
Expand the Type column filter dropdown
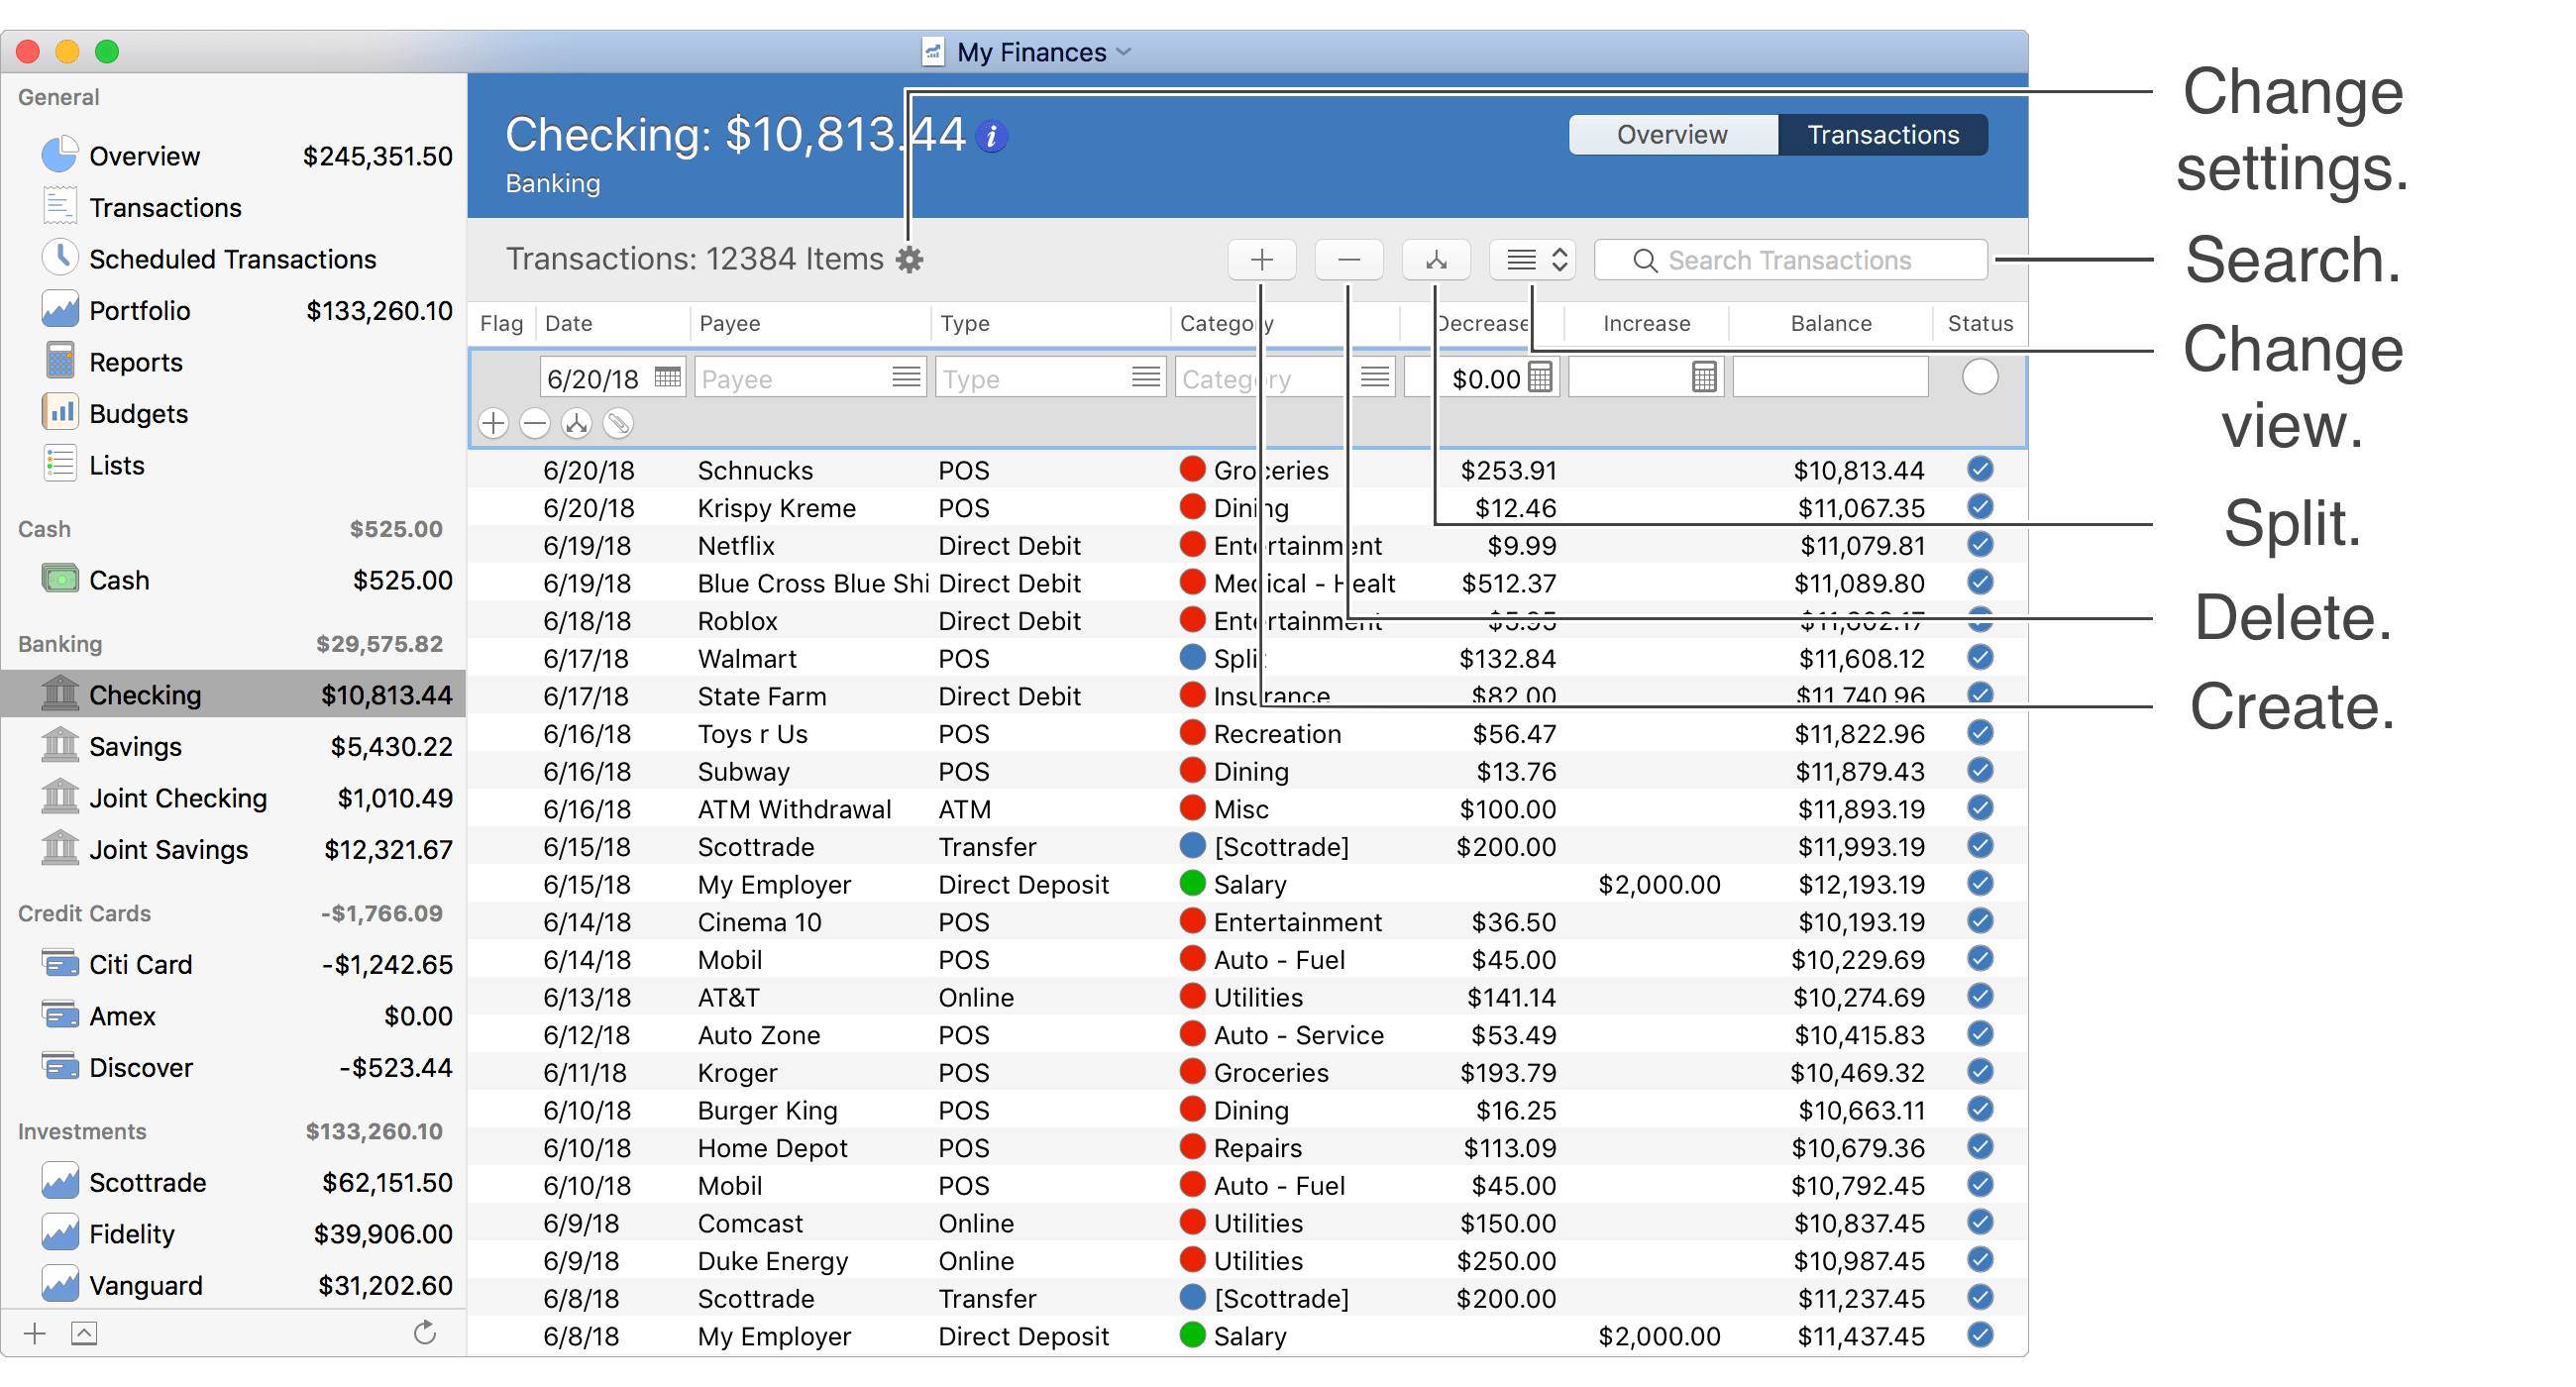1146,377
